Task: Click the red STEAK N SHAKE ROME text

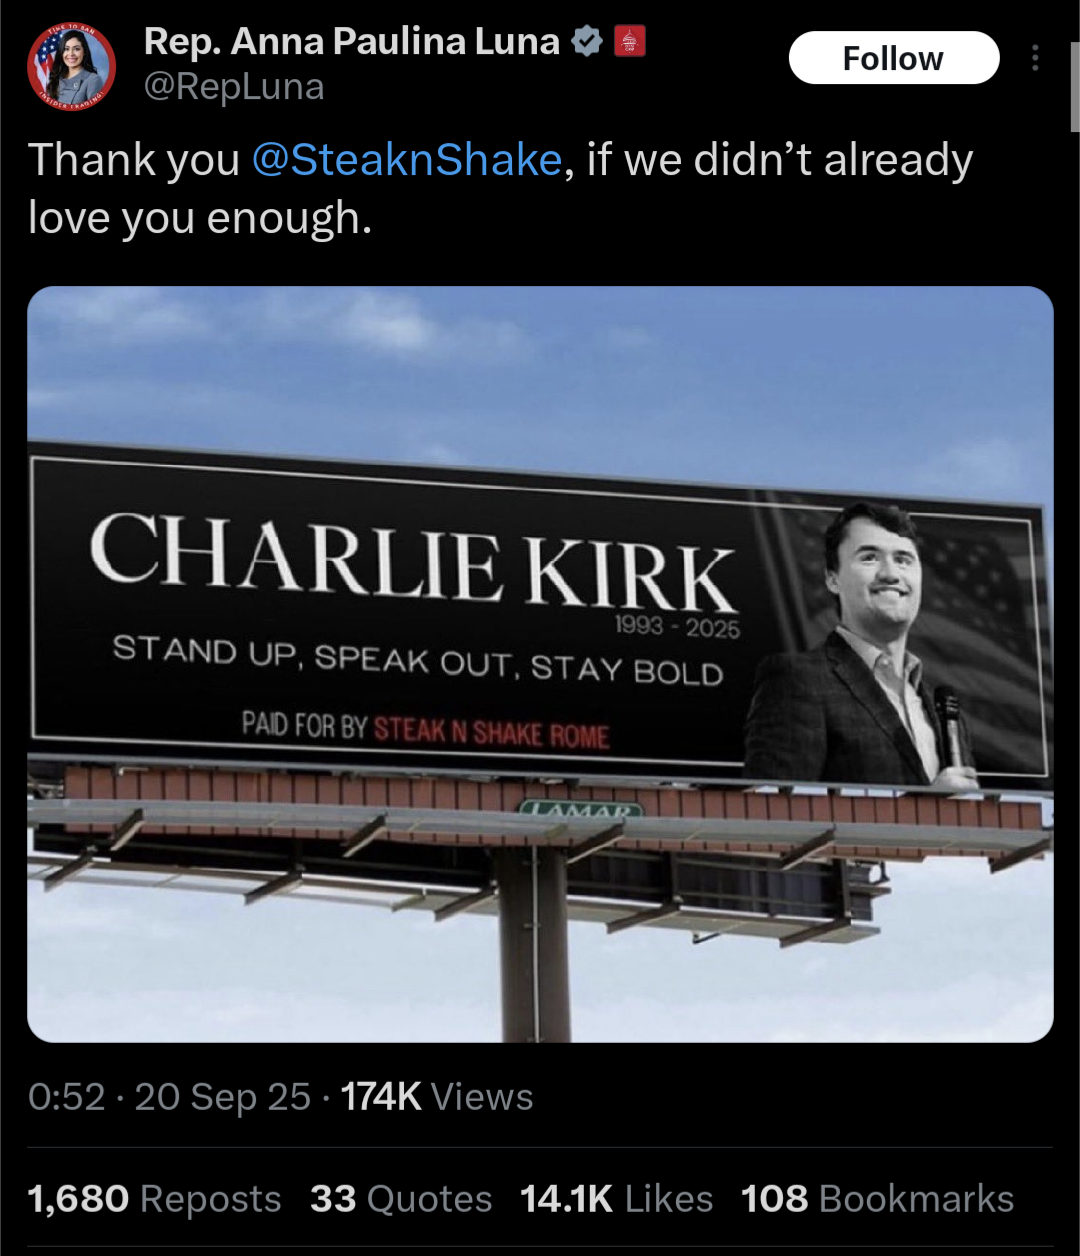Action: 491,732
